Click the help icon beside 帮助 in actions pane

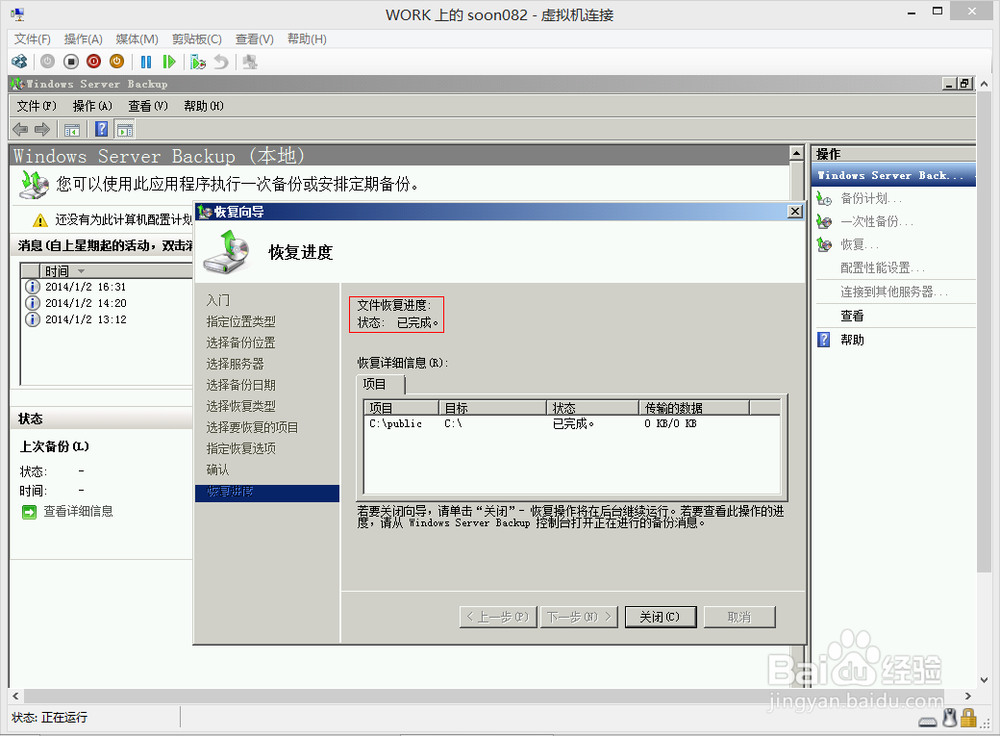822,339
